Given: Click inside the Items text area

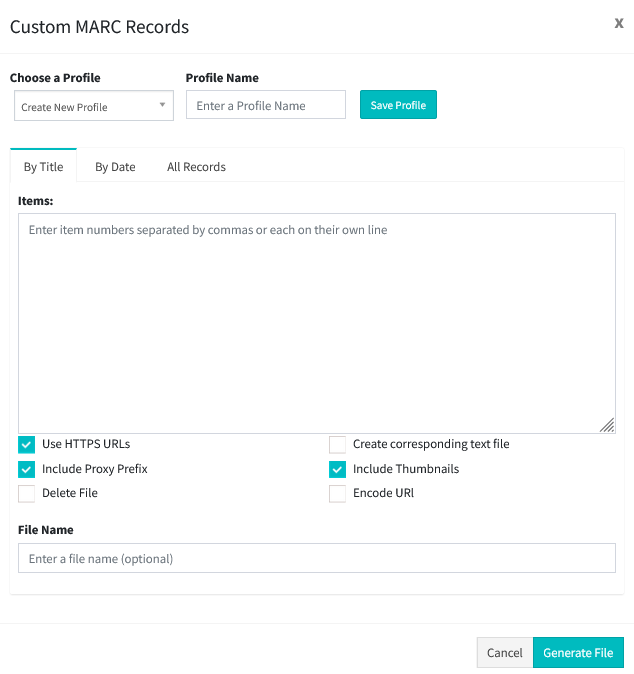Looking at the screenshot, I should tap(317, 323).
